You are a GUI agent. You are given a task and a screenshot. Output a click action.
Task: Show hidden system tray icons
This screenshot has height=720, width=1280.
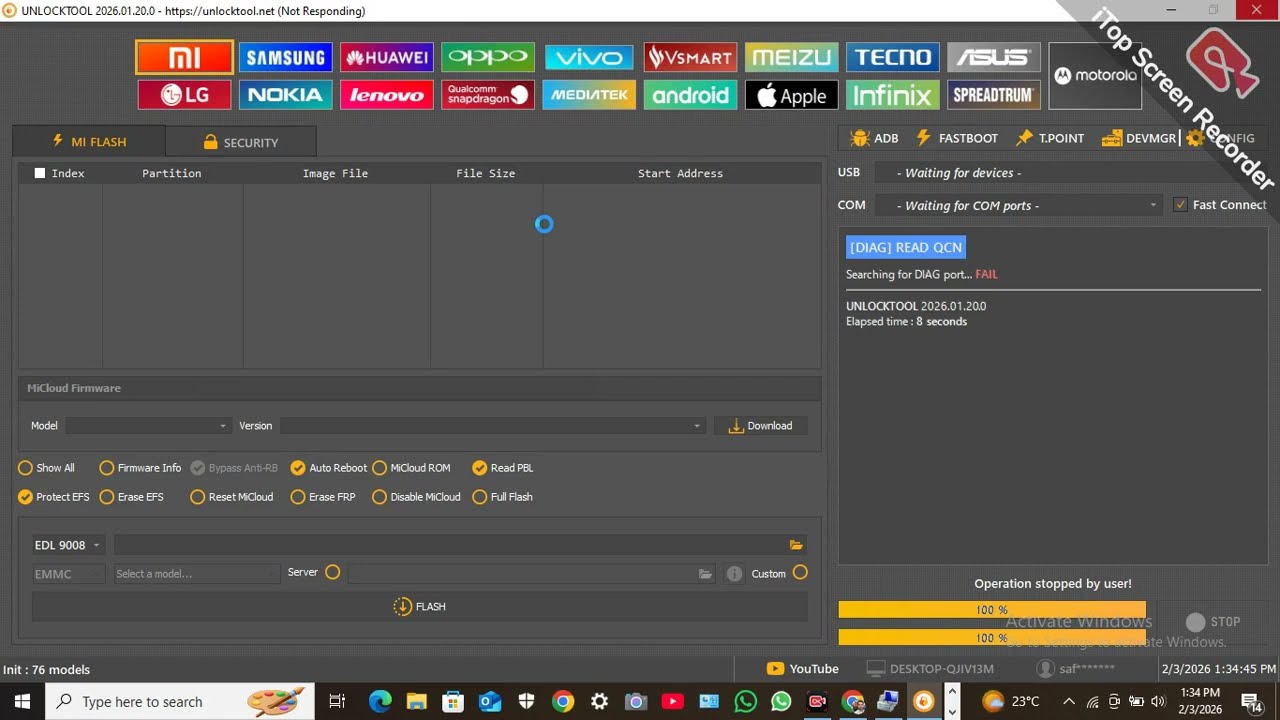[x=1068, y=701]
